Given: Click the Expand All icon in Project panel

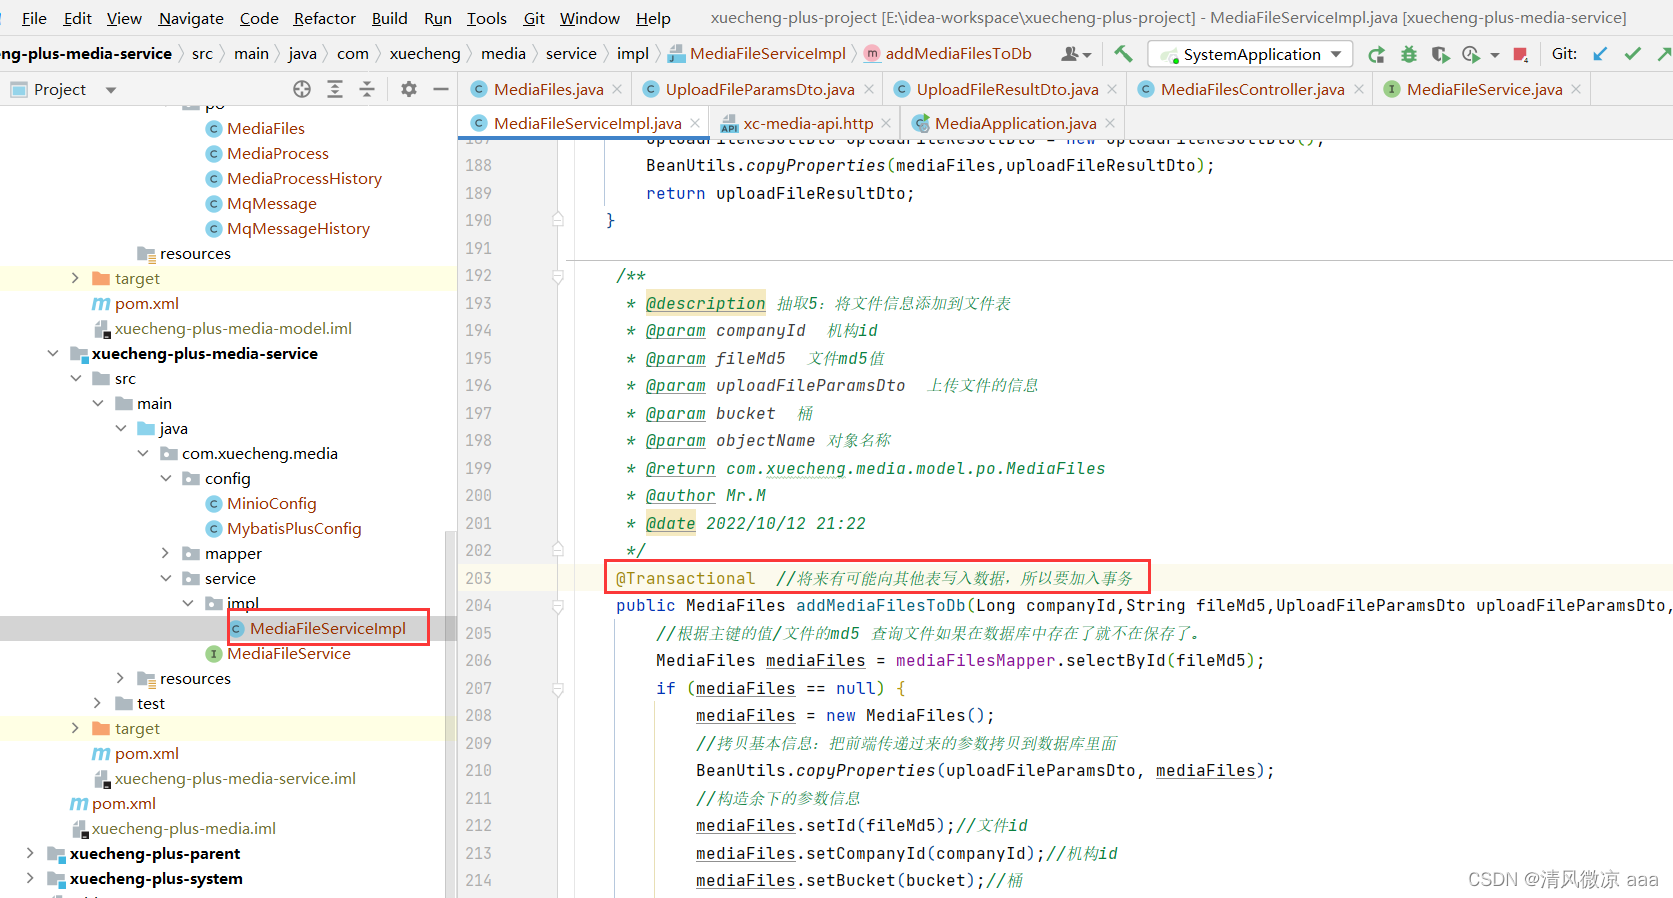Looking at the screenshot, I should click(x=335, y=89).
